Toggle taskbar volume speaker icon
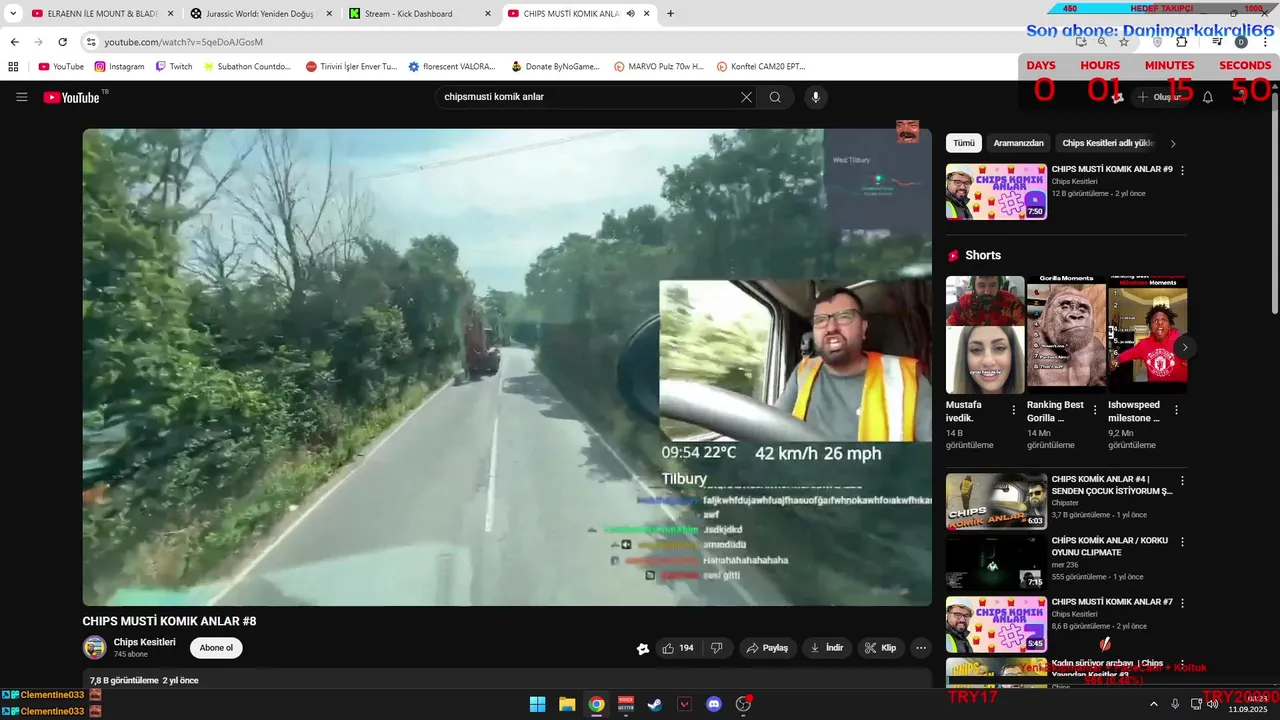The height and width of the screenshot is (720, 1280). click(1212, 704)
